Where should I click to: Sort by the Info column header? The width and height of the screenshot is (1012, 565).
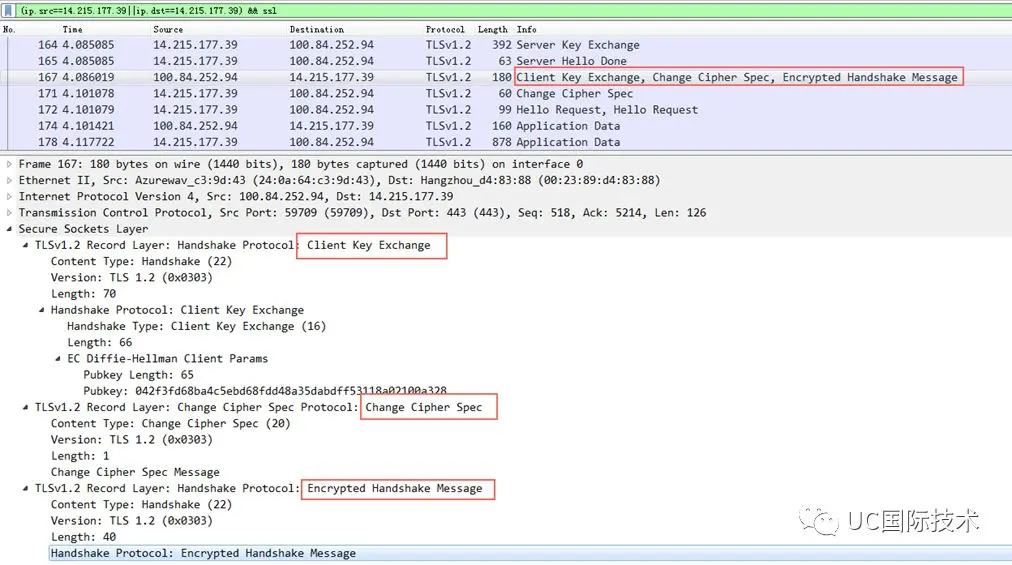526,30
